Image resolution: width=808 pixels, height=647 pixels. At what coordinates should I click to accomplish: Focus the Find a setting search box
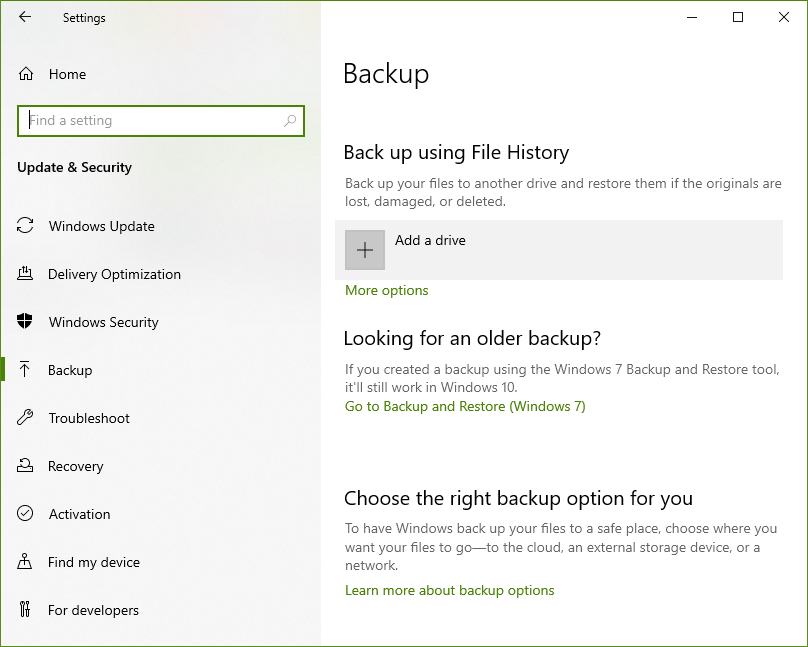[x=161, y=121]
